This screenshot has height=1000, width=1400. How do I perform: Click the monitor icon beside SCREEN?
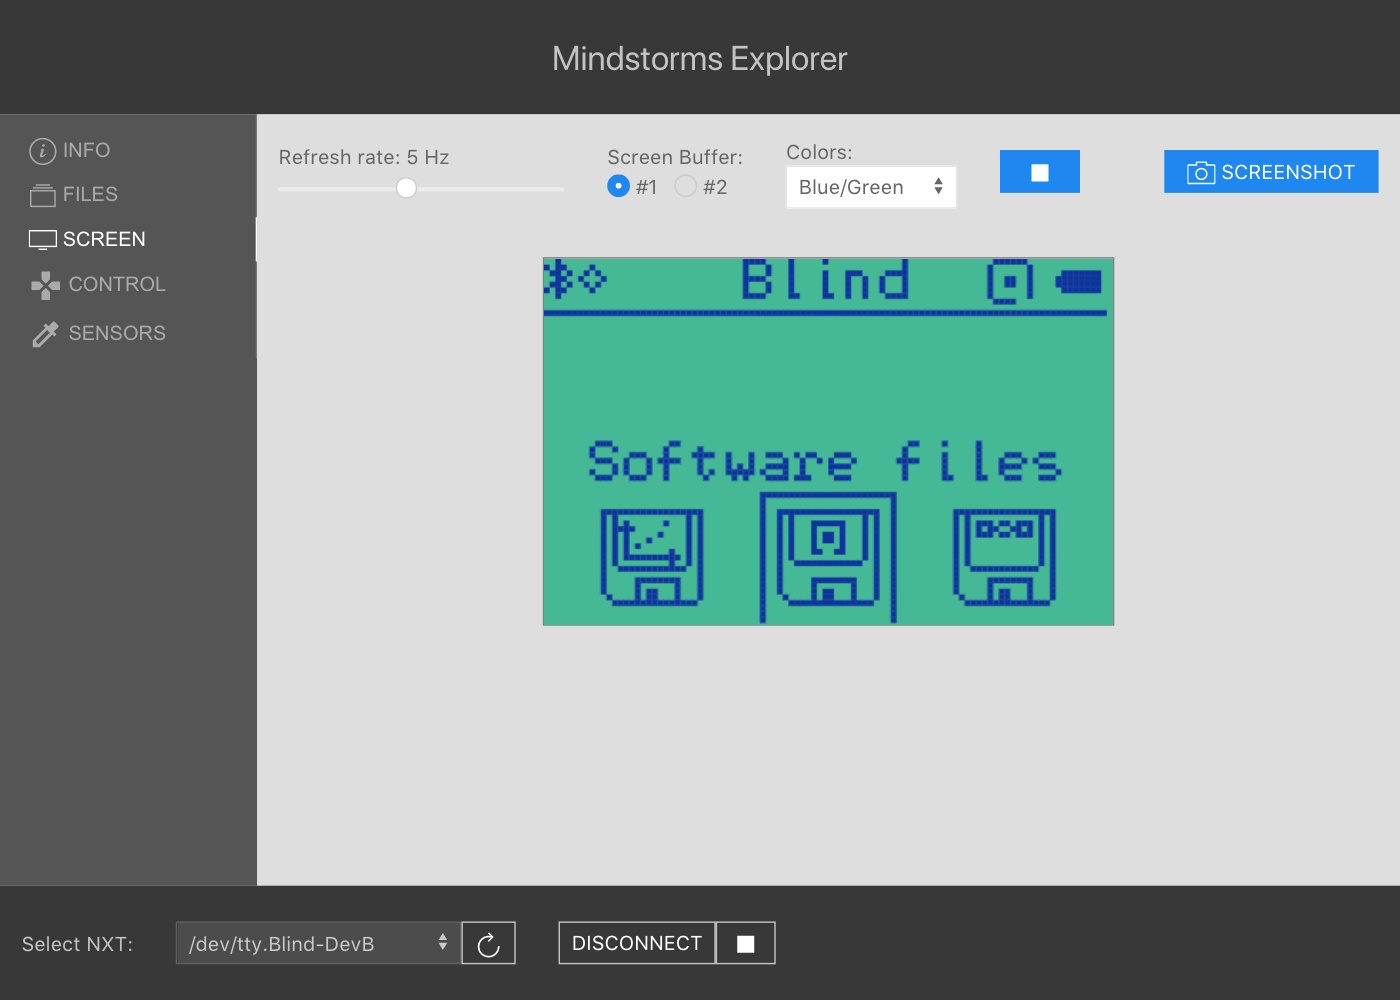43,240
